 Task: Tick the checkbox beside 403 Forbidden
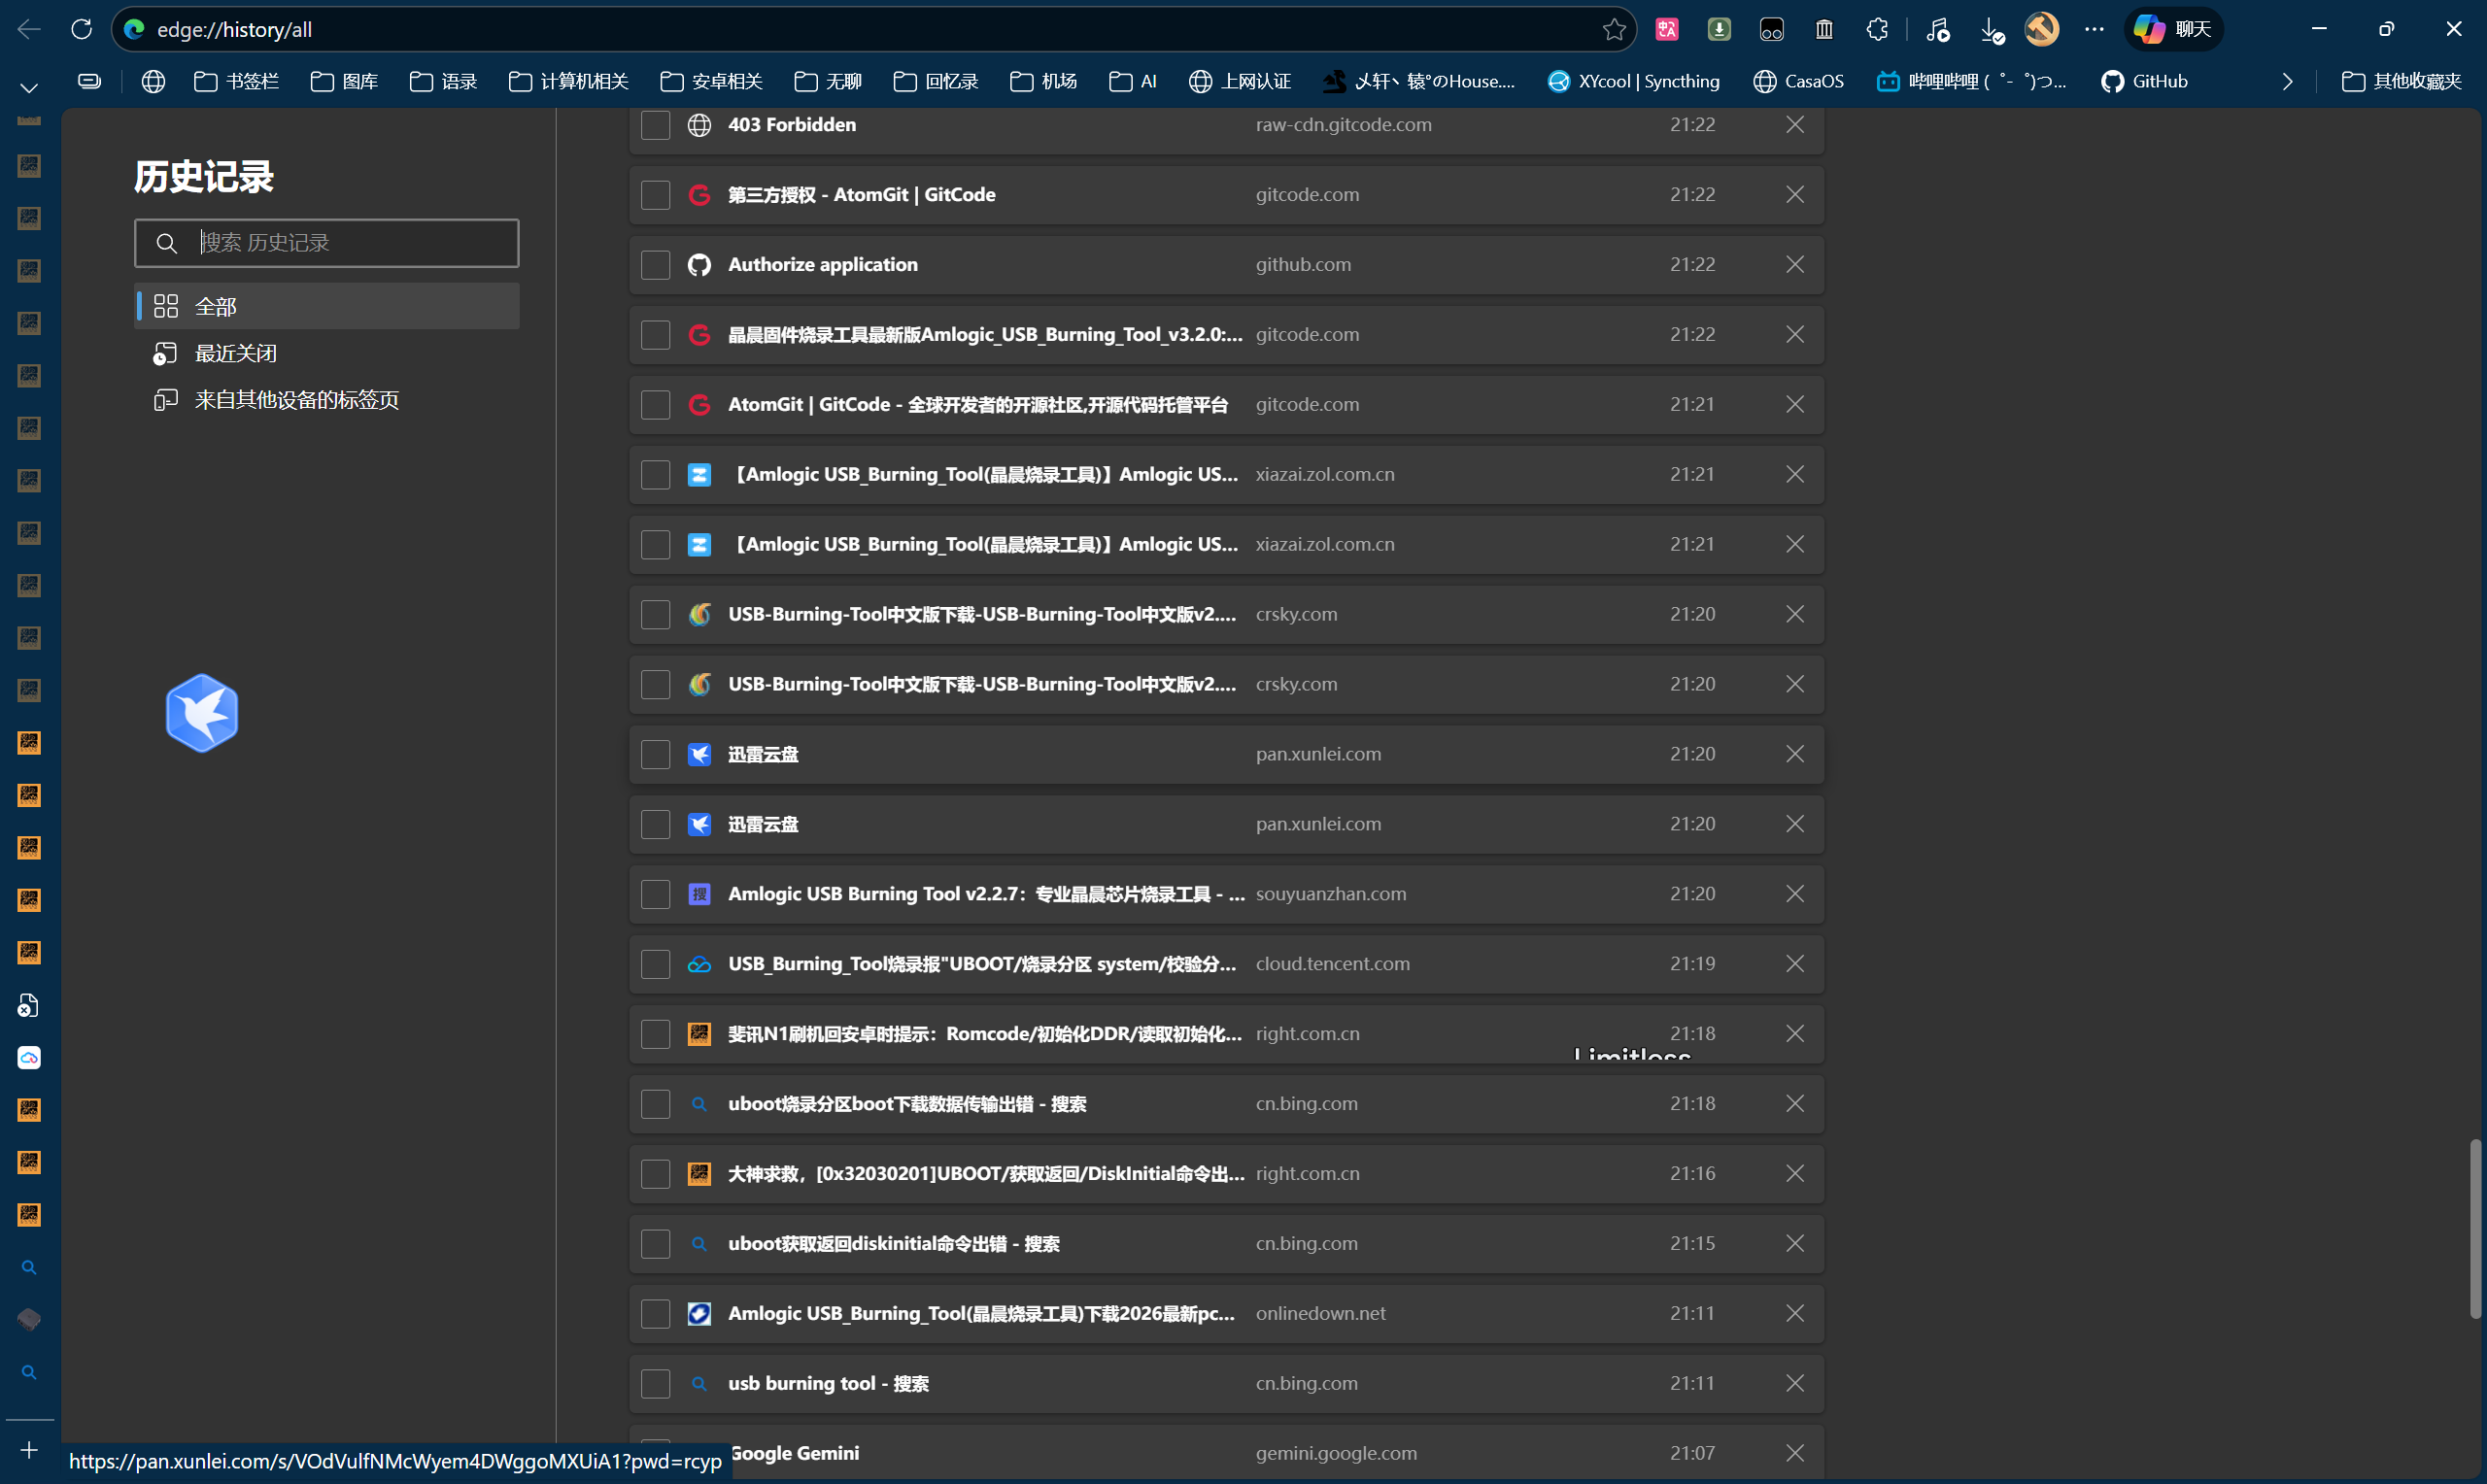pyautogui.click(x=655, y=125)
